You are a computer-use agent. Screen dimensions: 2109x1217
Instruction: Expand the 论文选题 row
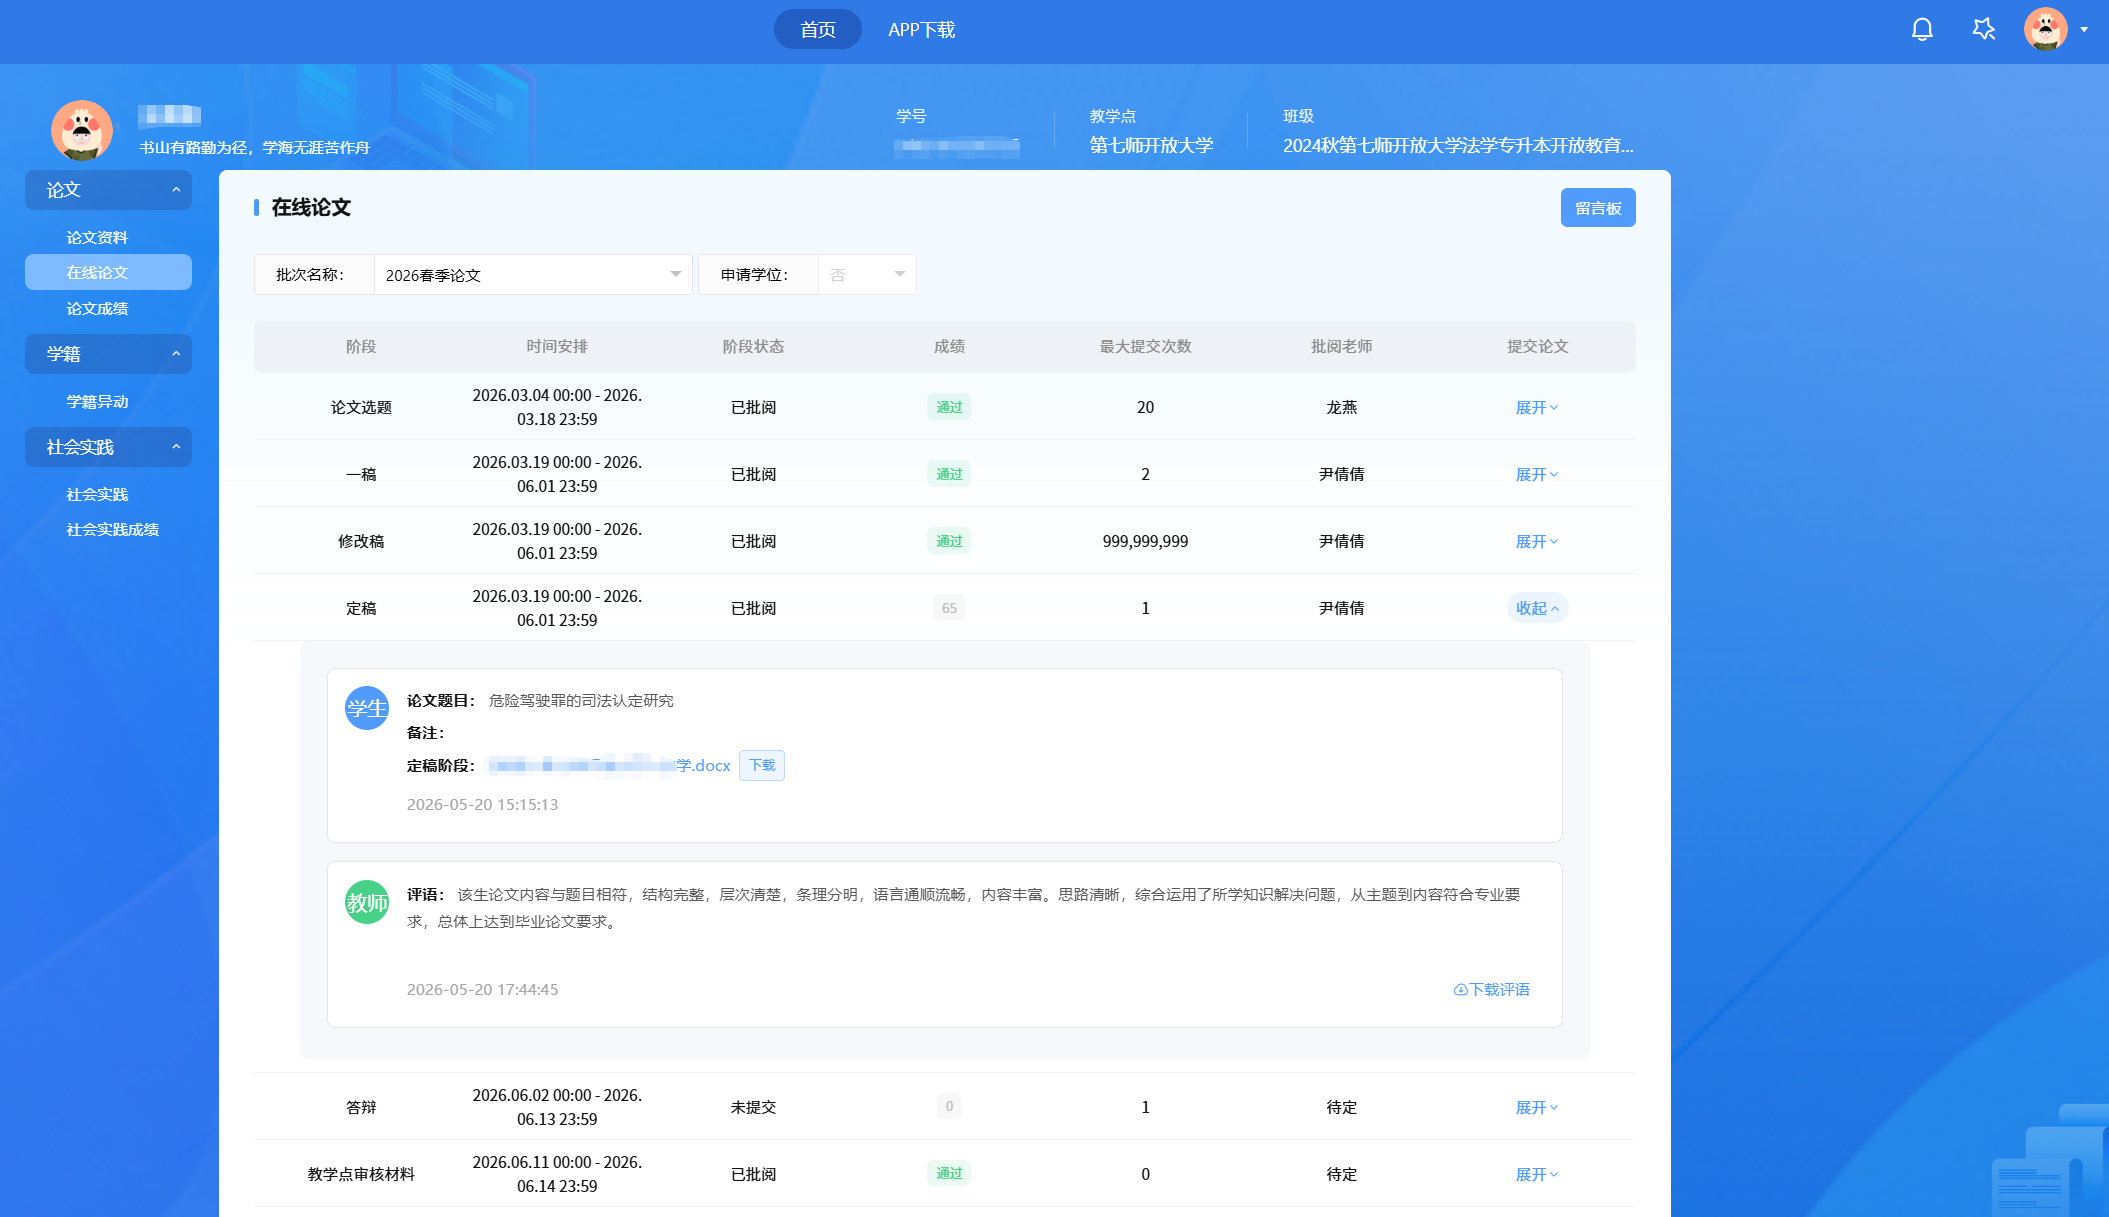coord(1537,407)
